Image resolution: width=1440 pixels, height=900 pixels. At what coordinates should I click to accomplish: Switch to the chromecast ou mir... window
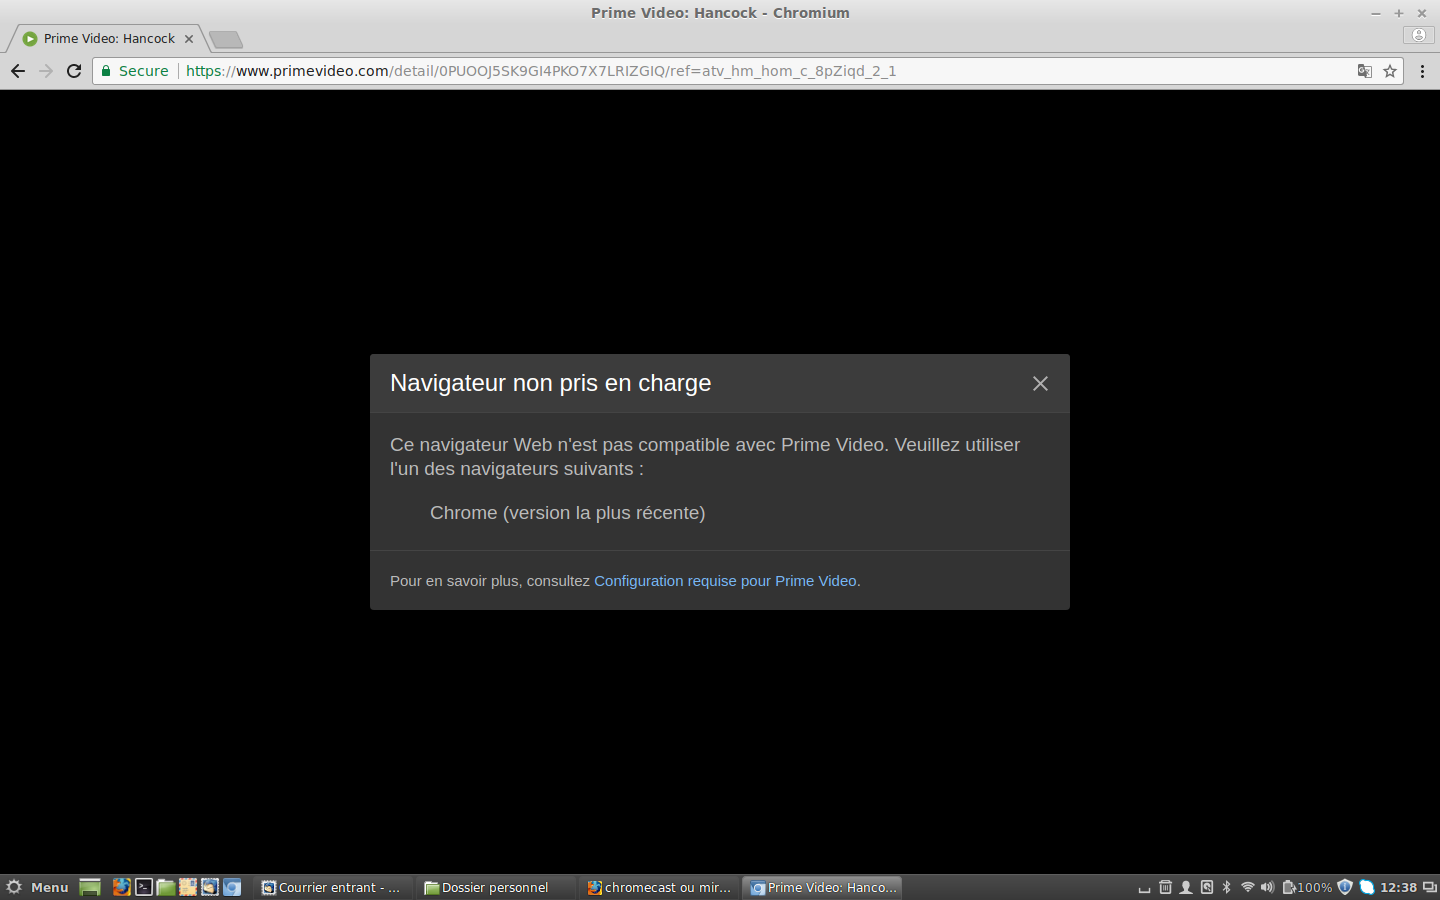pos(658,887)
